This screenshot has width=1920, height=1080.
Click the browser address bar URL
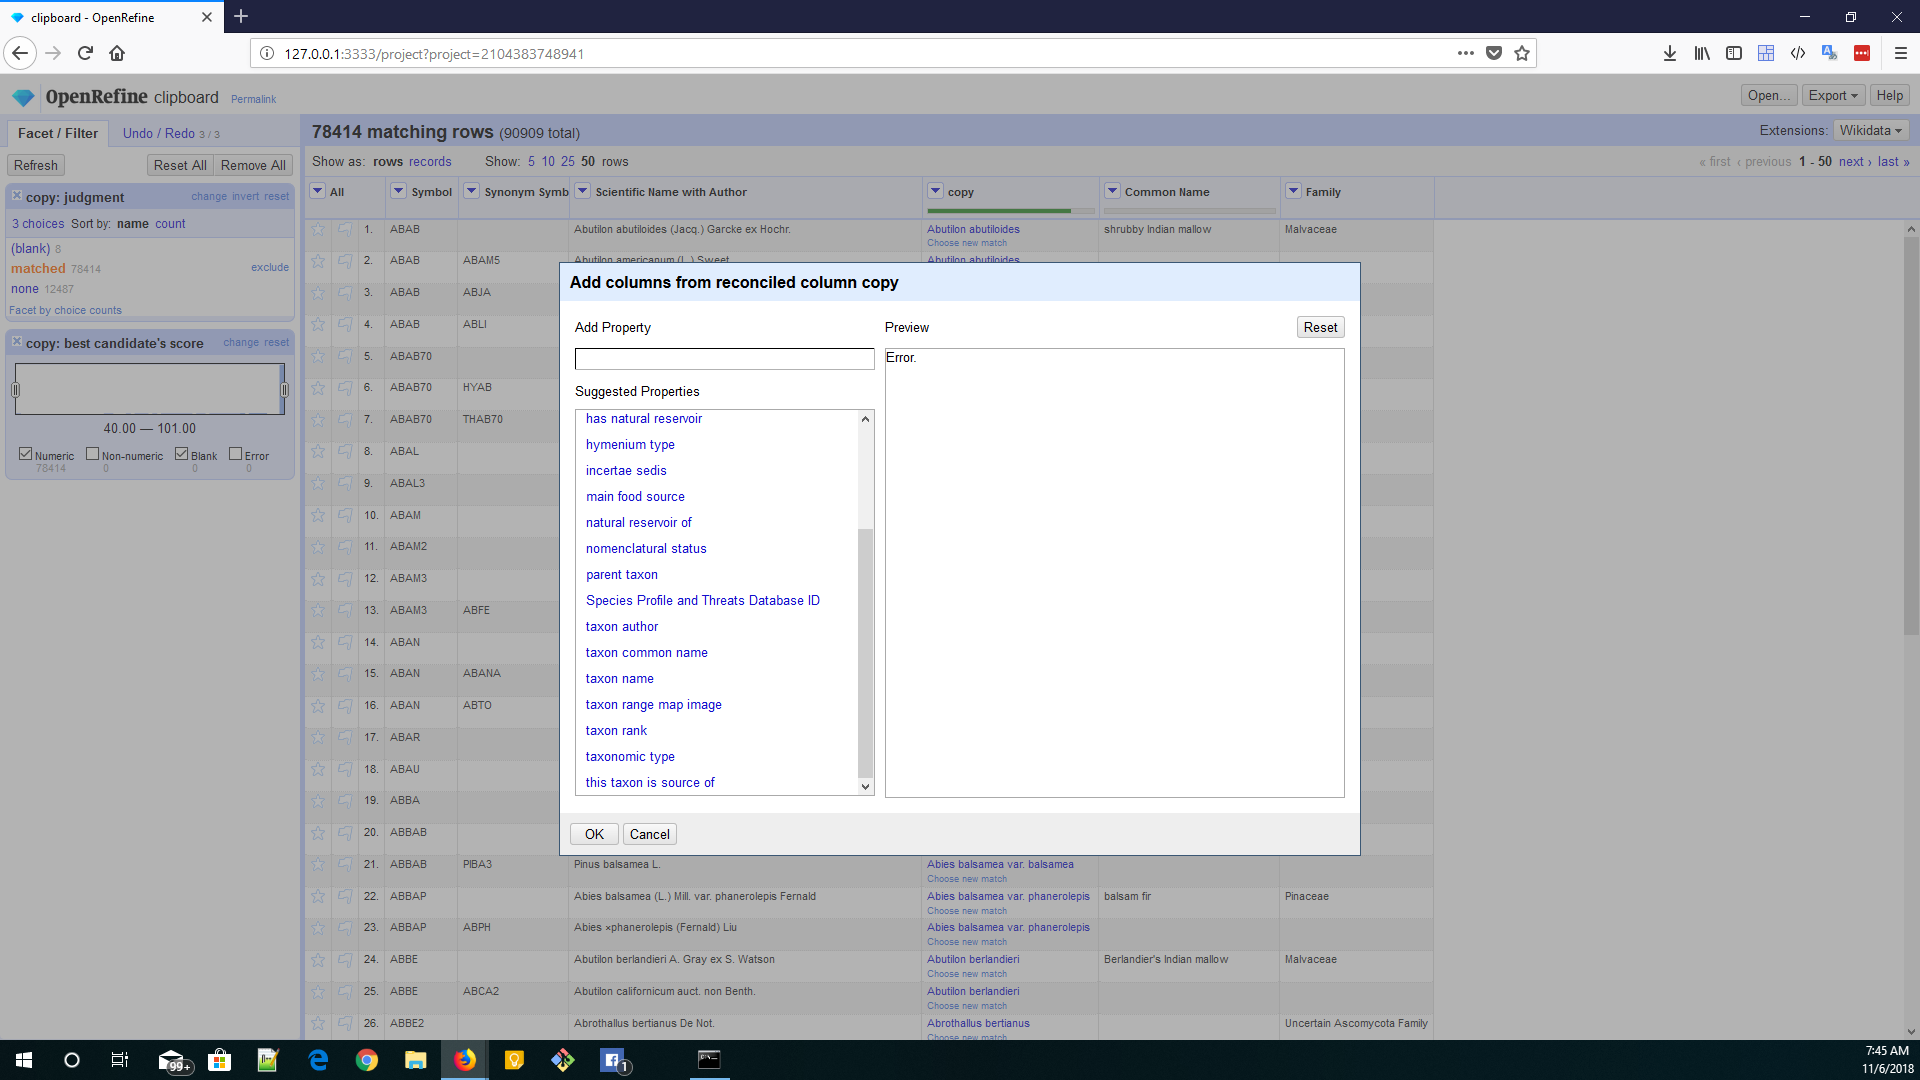pos(434,54)
